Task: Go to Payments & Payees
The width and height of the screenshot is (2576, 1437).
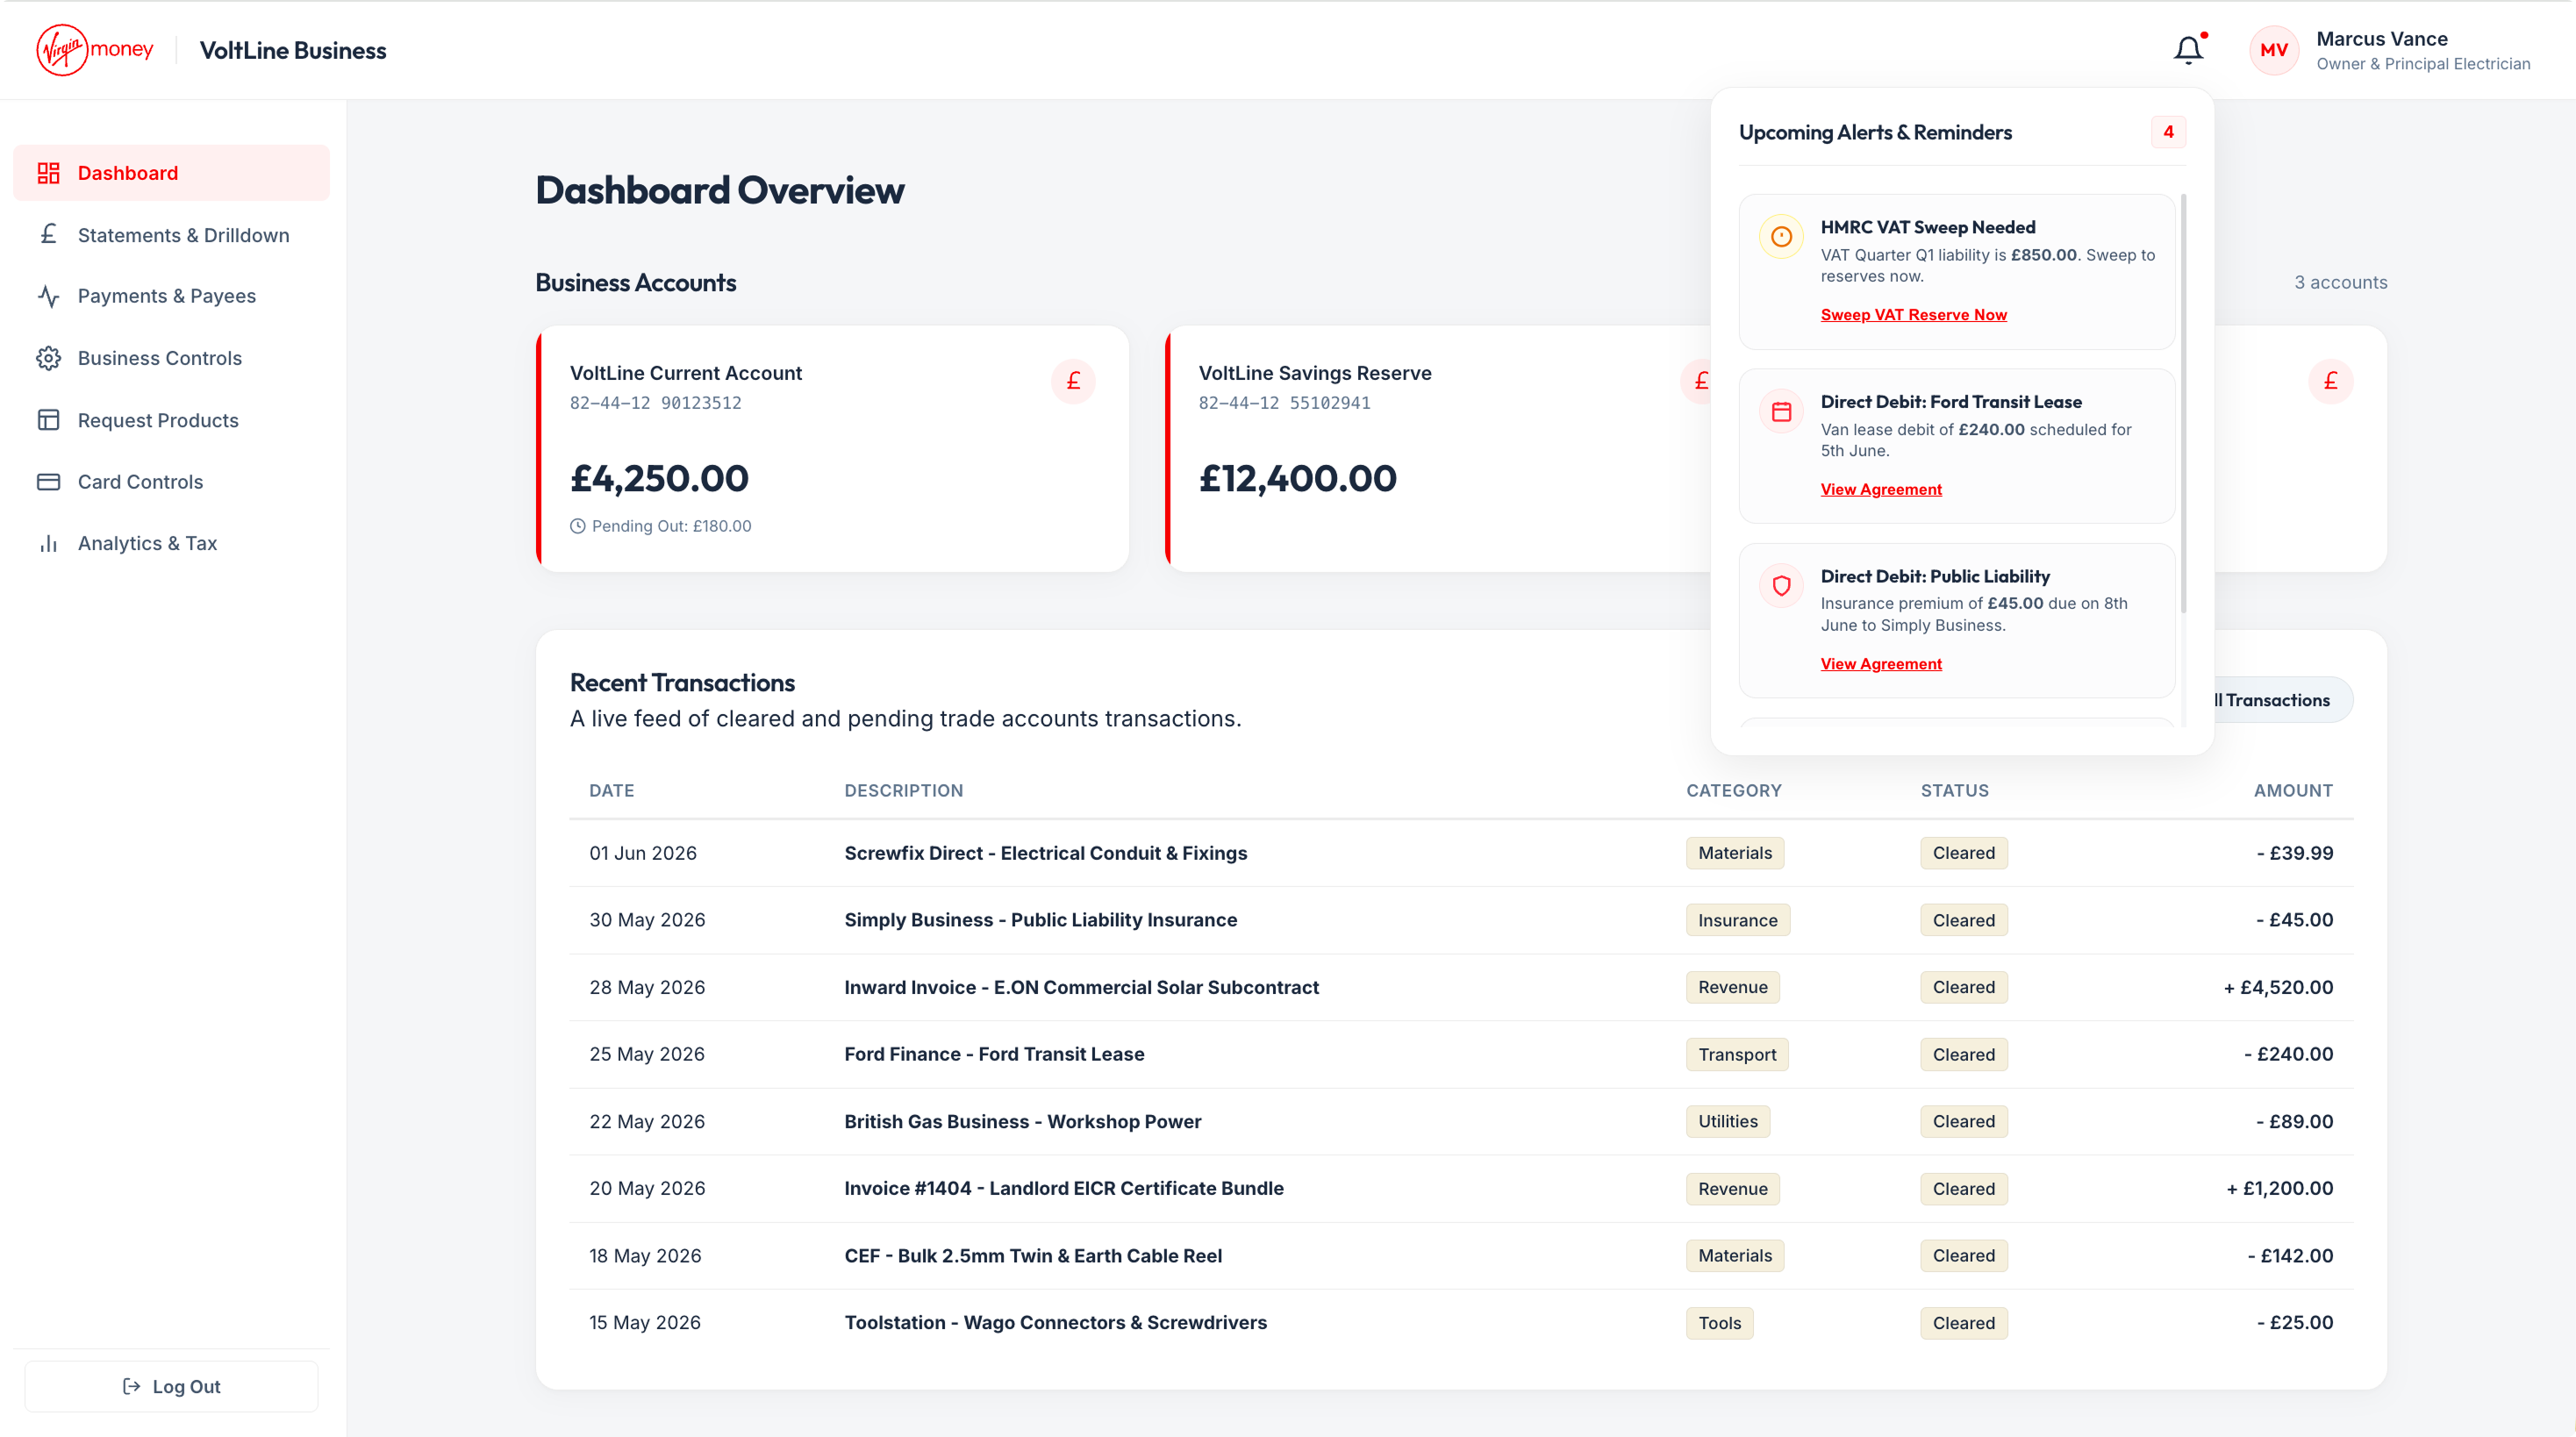Action: [171, 296]
